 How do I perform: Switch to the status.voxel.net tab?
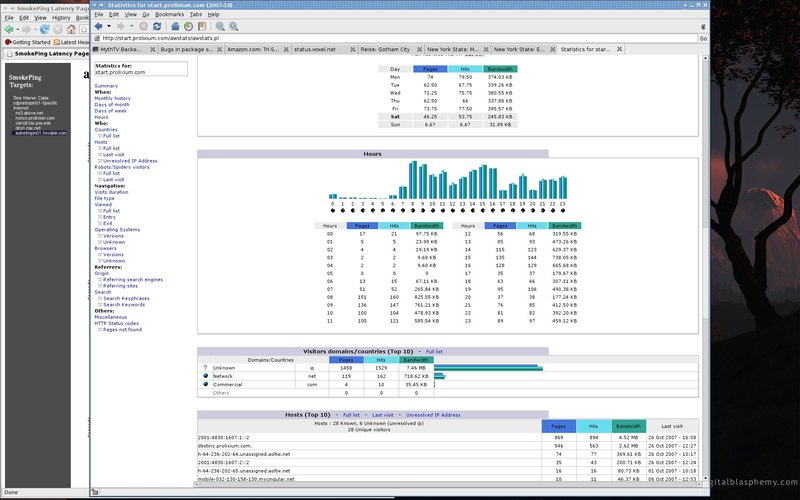coord(315,49)
